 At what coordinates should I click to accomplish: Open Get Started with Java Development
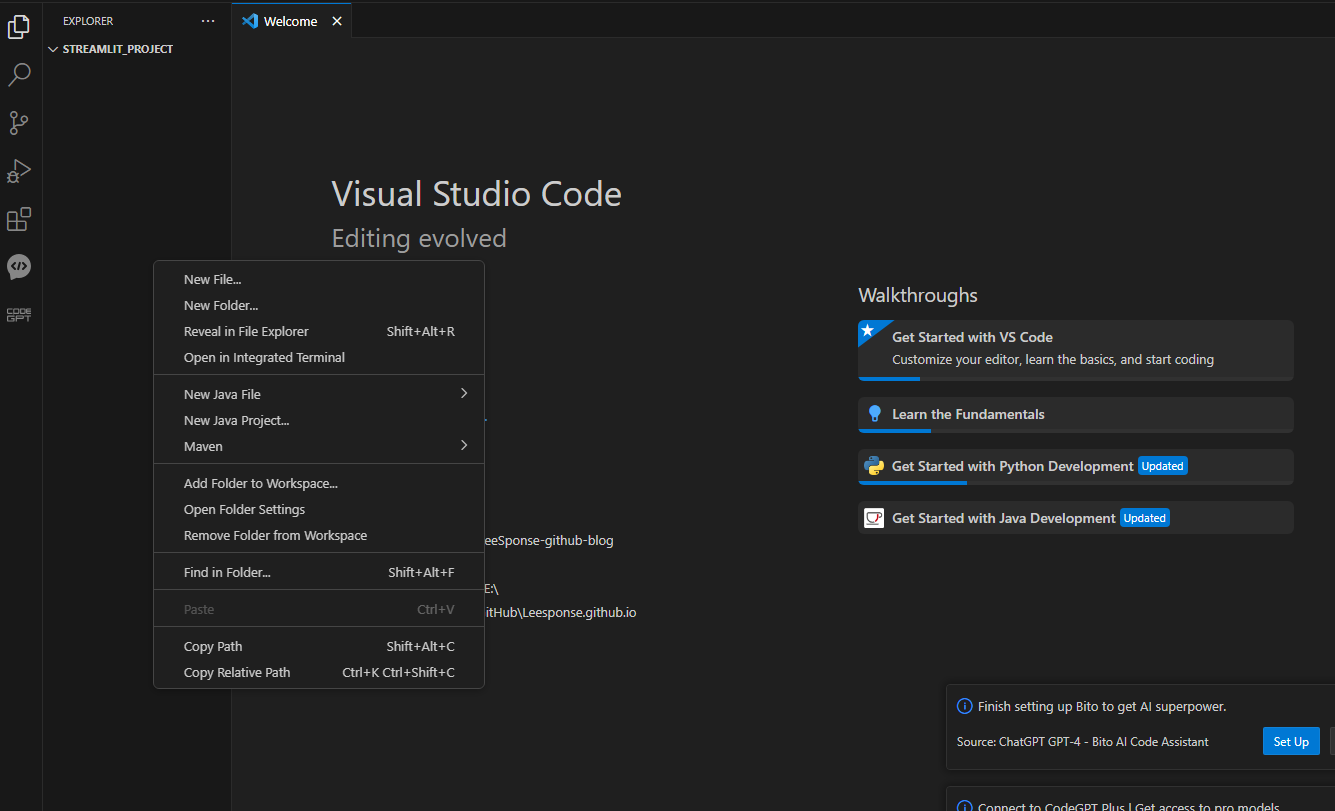[x=1076, y=518]
